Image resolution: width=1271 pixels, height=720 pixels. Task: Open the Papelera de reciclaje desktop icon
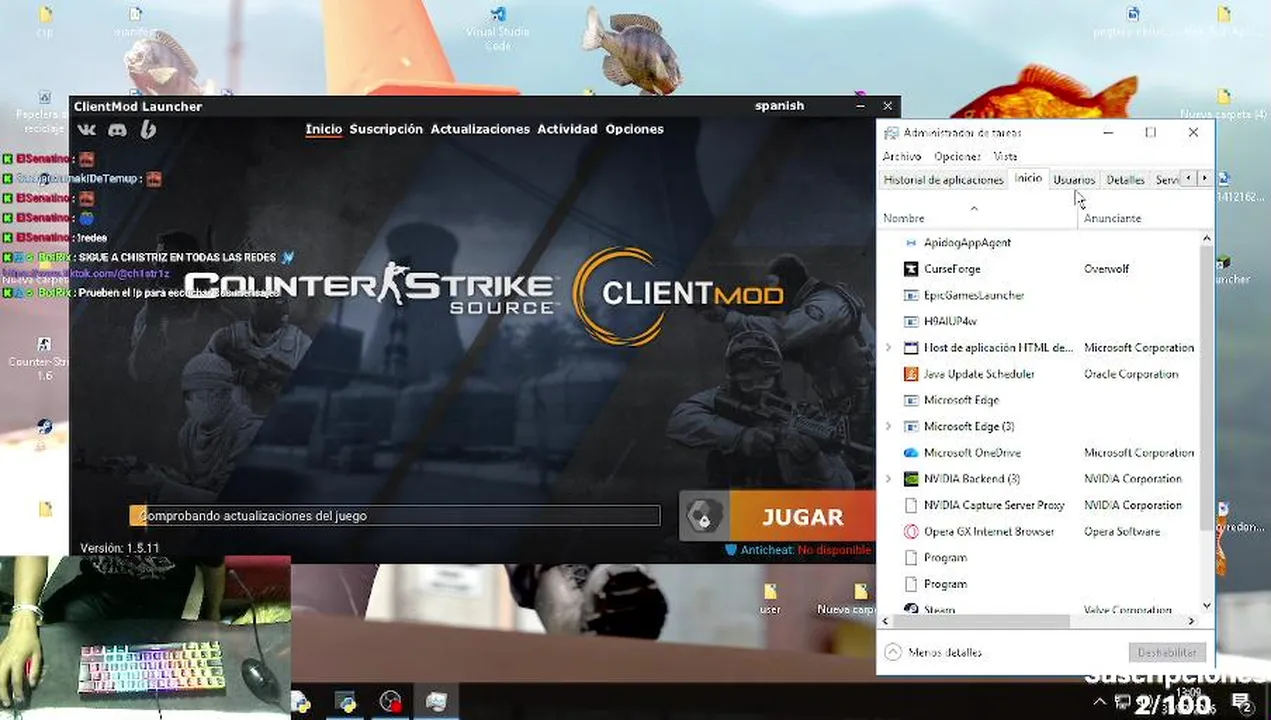click(x=42, y=111)
